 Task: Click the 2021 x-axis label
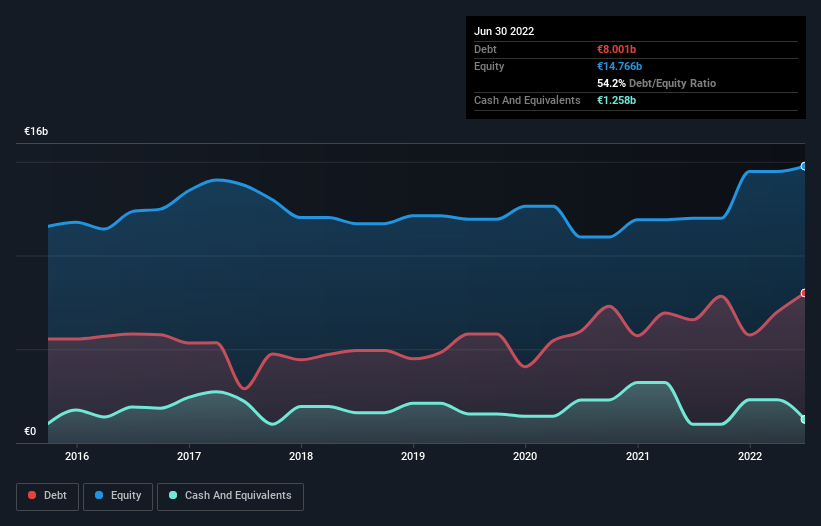pyautogui.click(x=638, y=456)
